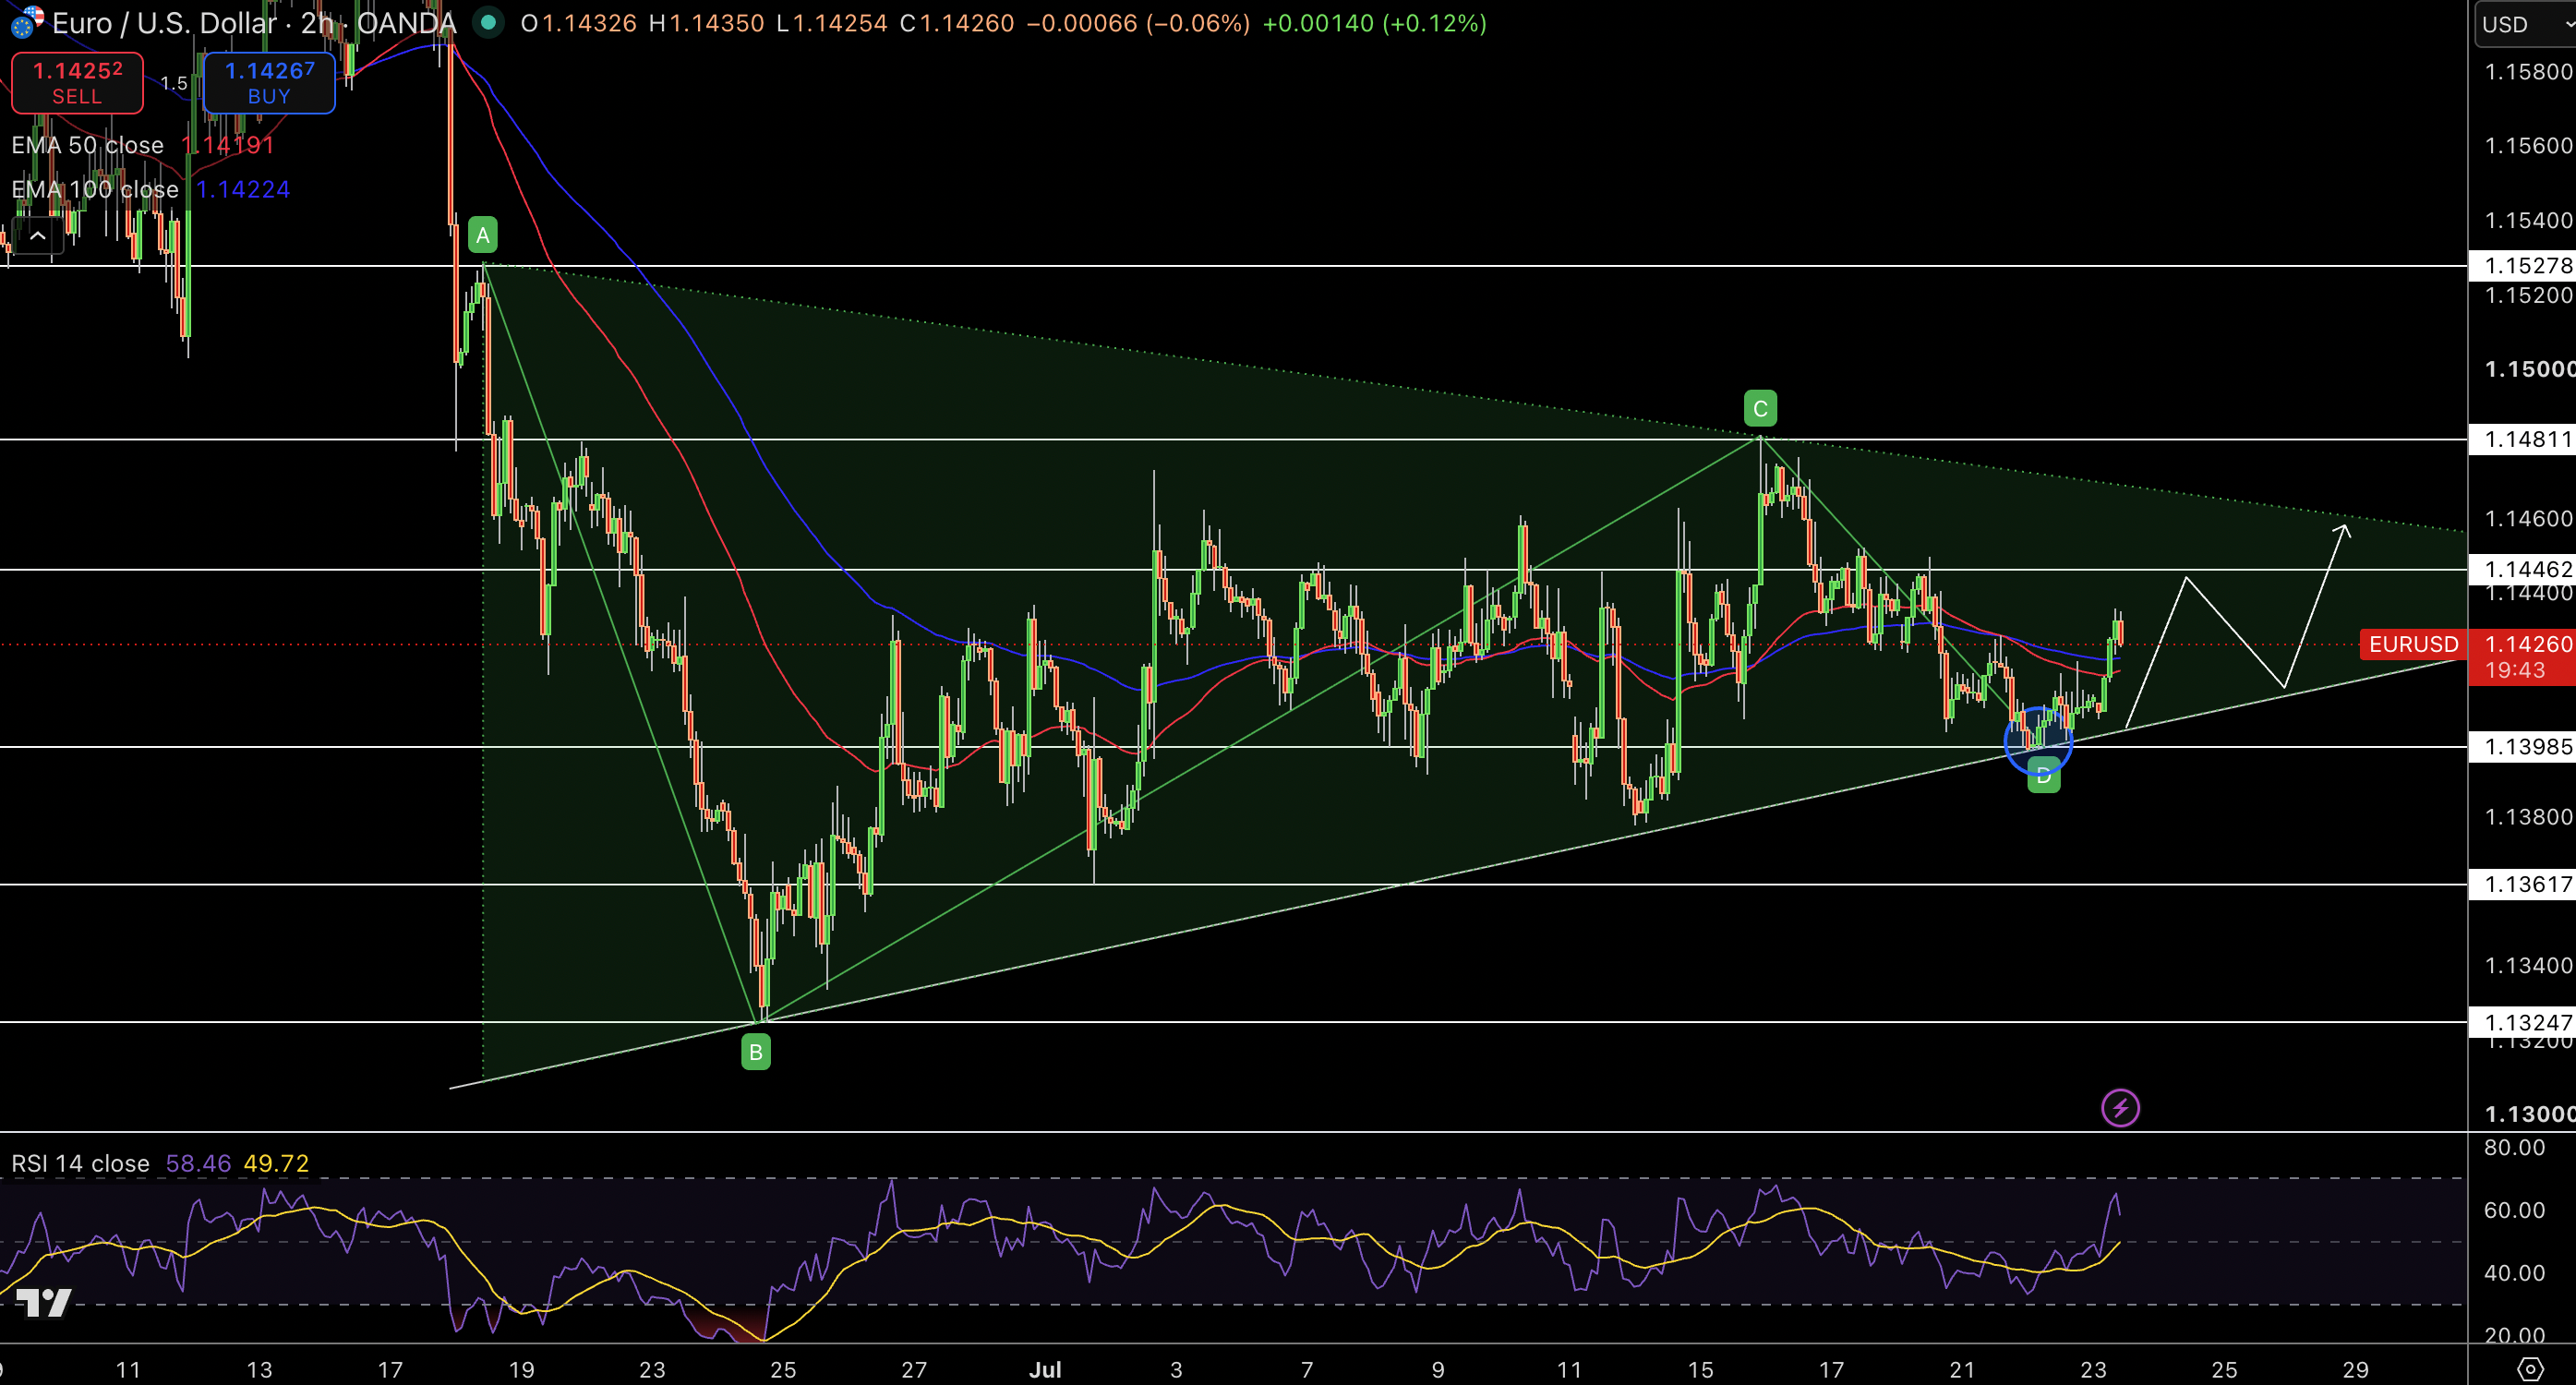This screenshot has width=2576, height=1385.
Task: Collapse the indicator legend with chevron arrow
Action: (x=37, y=237)
